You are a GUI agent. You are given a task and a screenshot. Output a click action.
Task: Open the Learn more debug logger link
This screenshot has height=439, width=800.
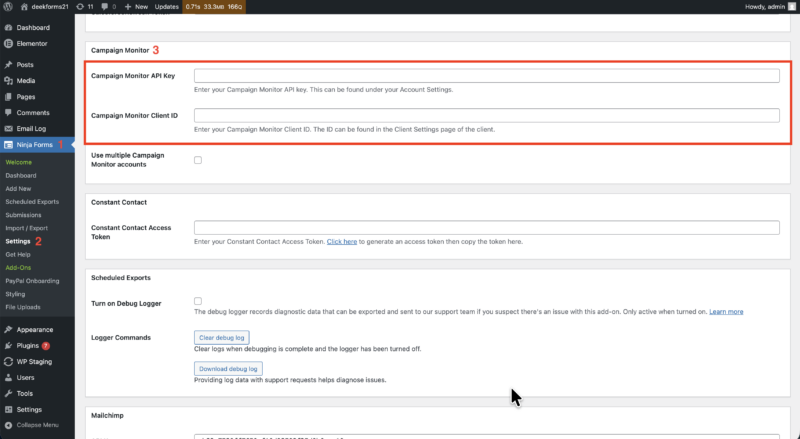click(726, 311)
